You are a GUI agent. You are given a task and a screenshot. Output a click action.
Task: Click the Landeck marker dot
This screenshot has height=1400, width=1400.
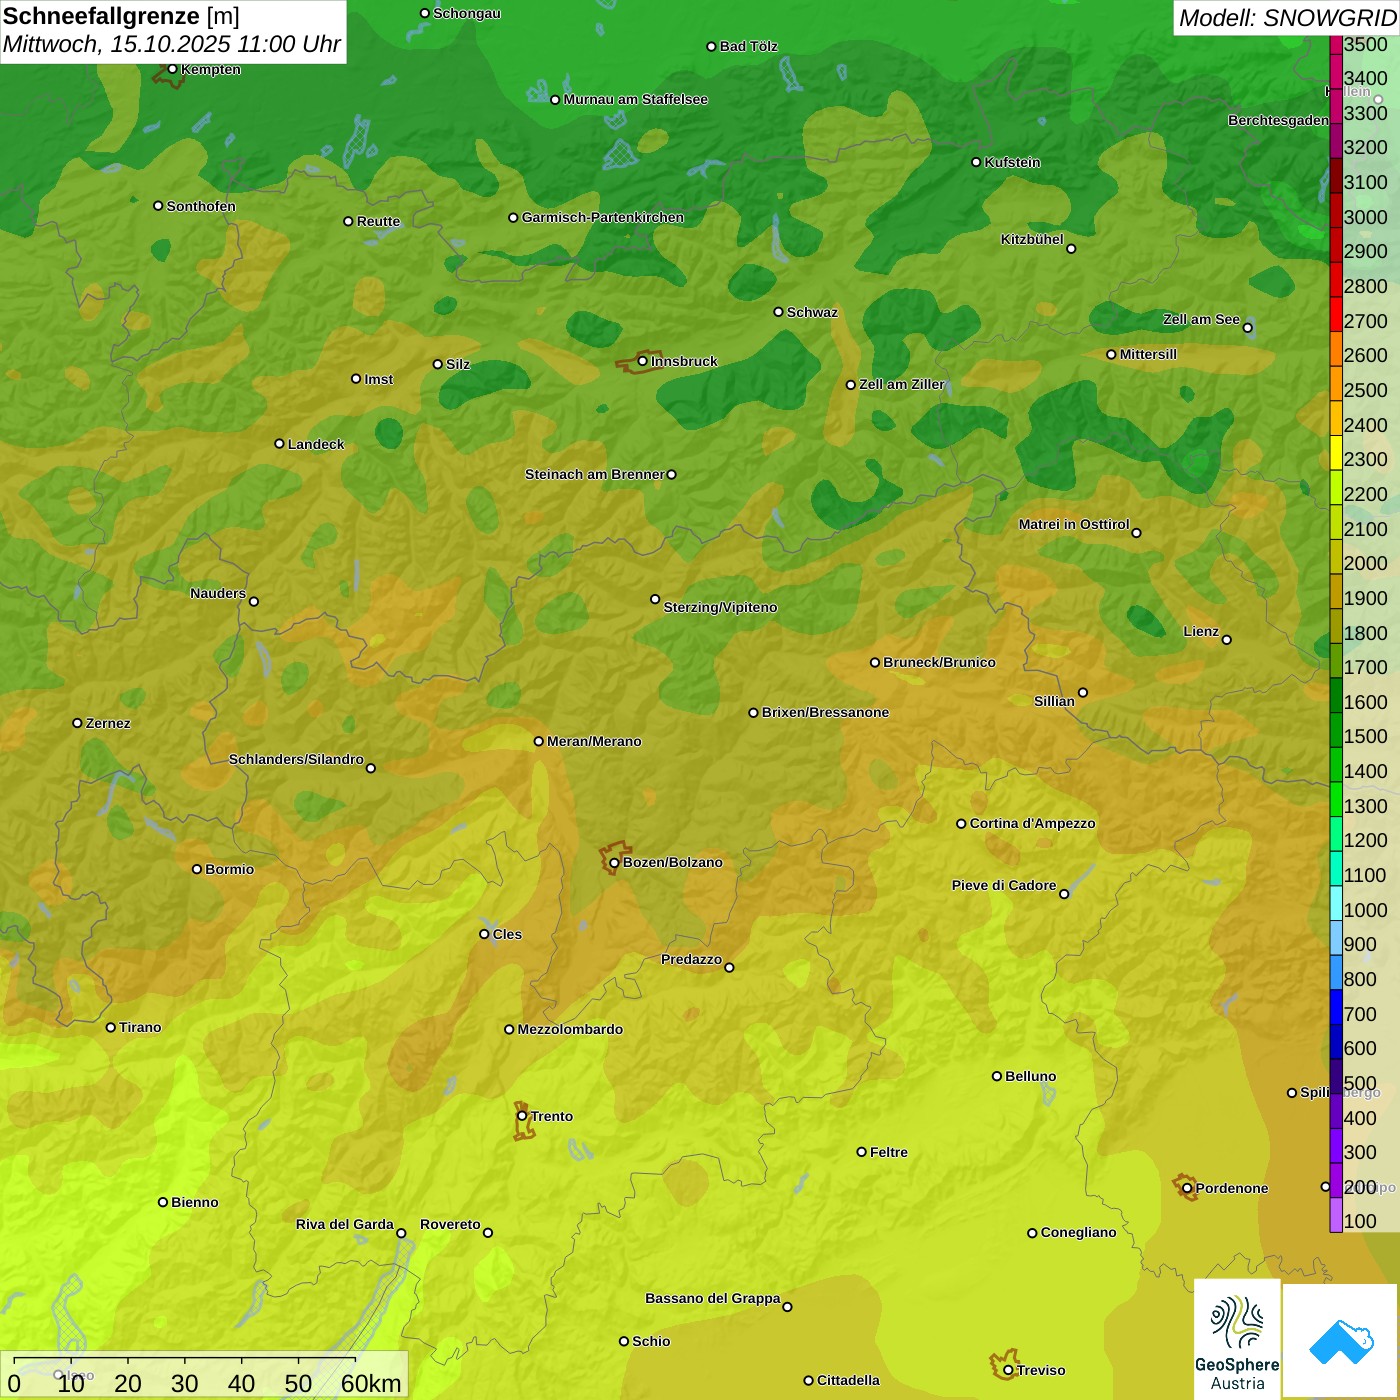coord(279,444)
